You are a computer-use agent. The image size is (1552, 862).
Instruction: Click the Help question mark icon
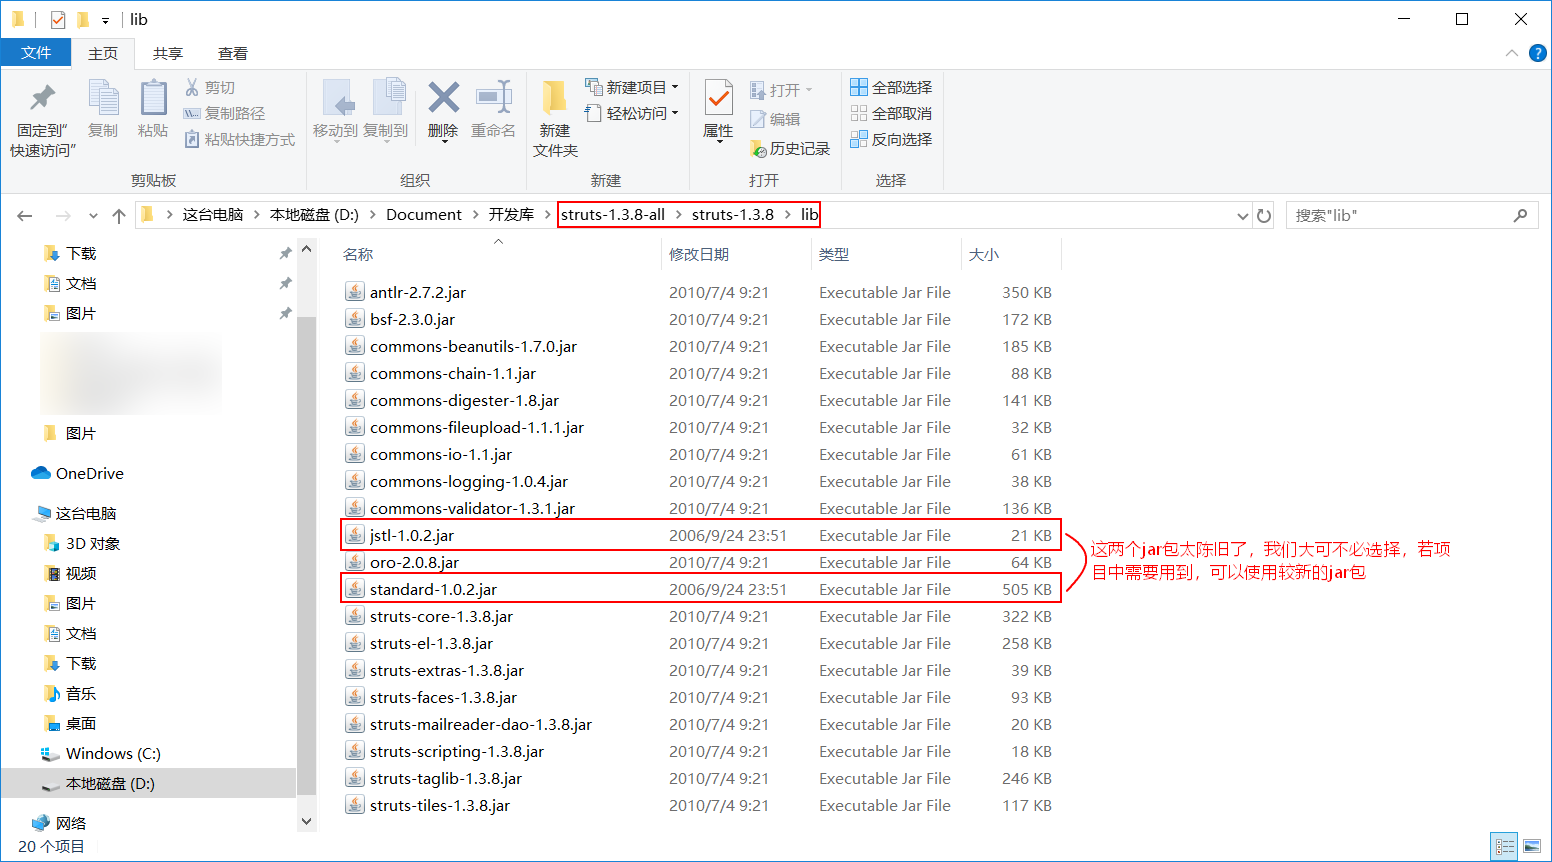1538,53
